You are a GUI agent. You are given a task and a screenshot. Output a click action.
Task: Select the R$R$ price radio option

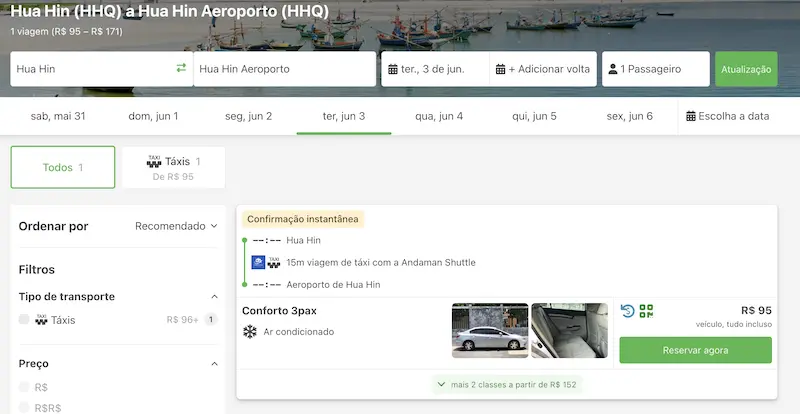(x=24, y=407)
